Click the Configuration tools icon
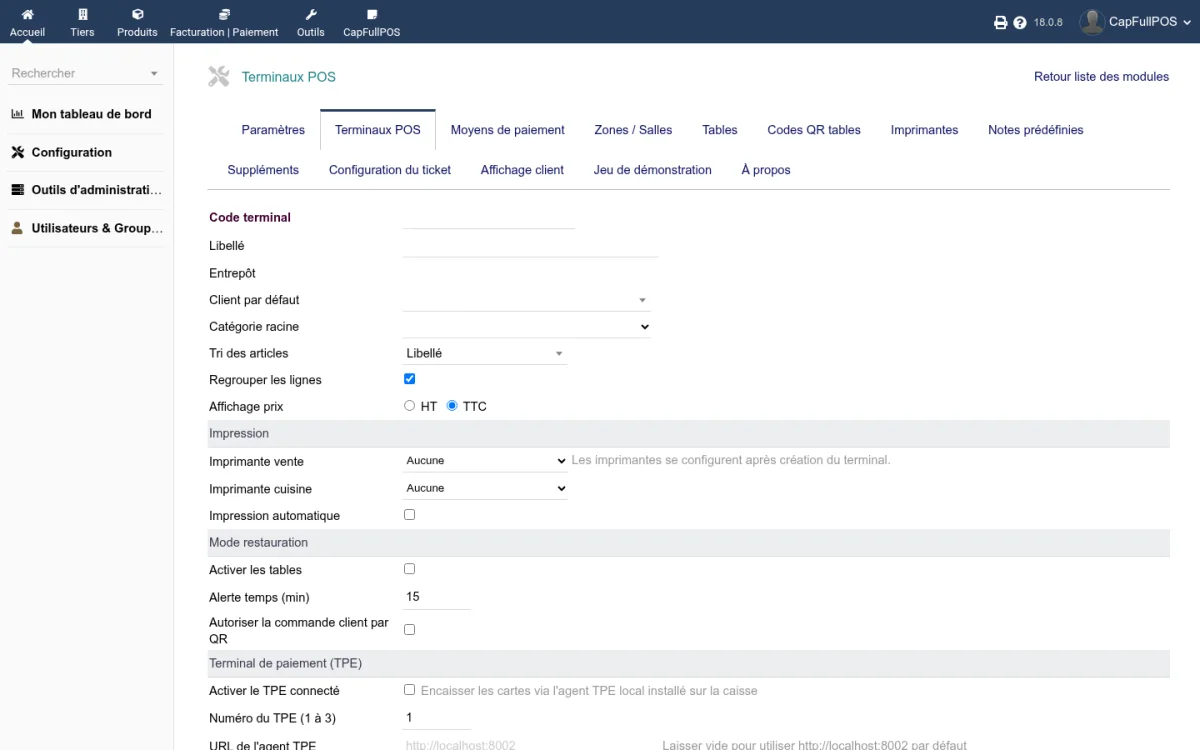Screen dimensions: 1200x750 click(x=17, y=152)
